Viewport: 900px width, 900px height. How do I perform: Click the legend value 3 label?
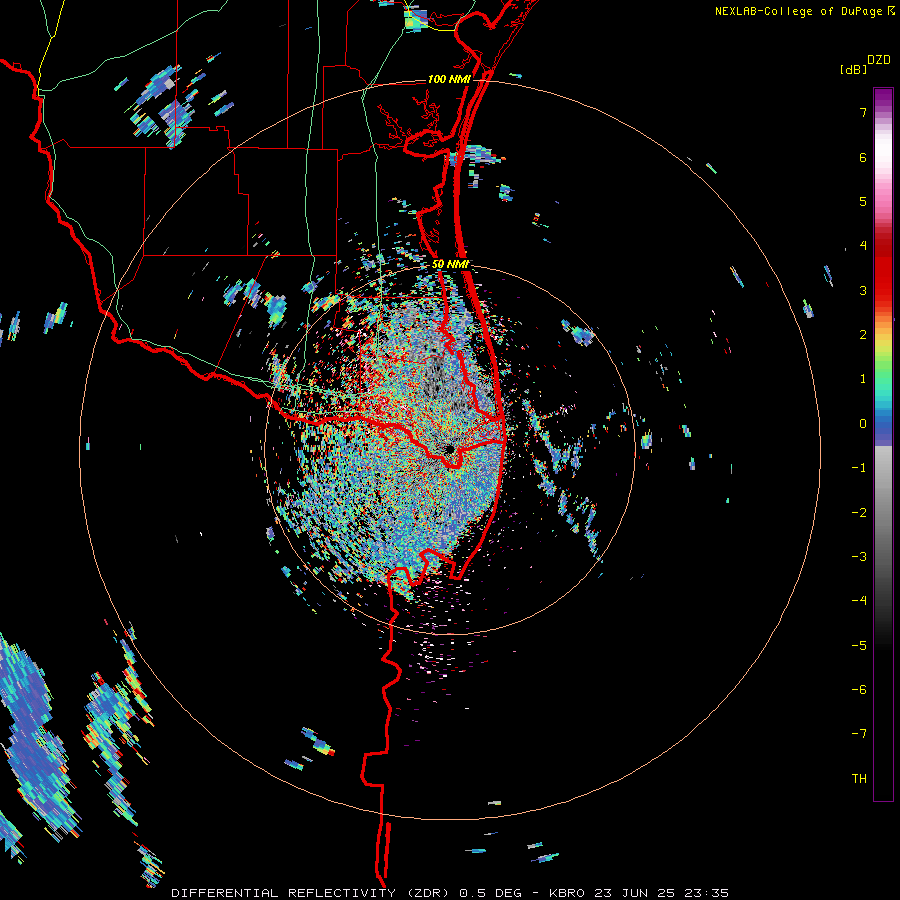(863, 290)
